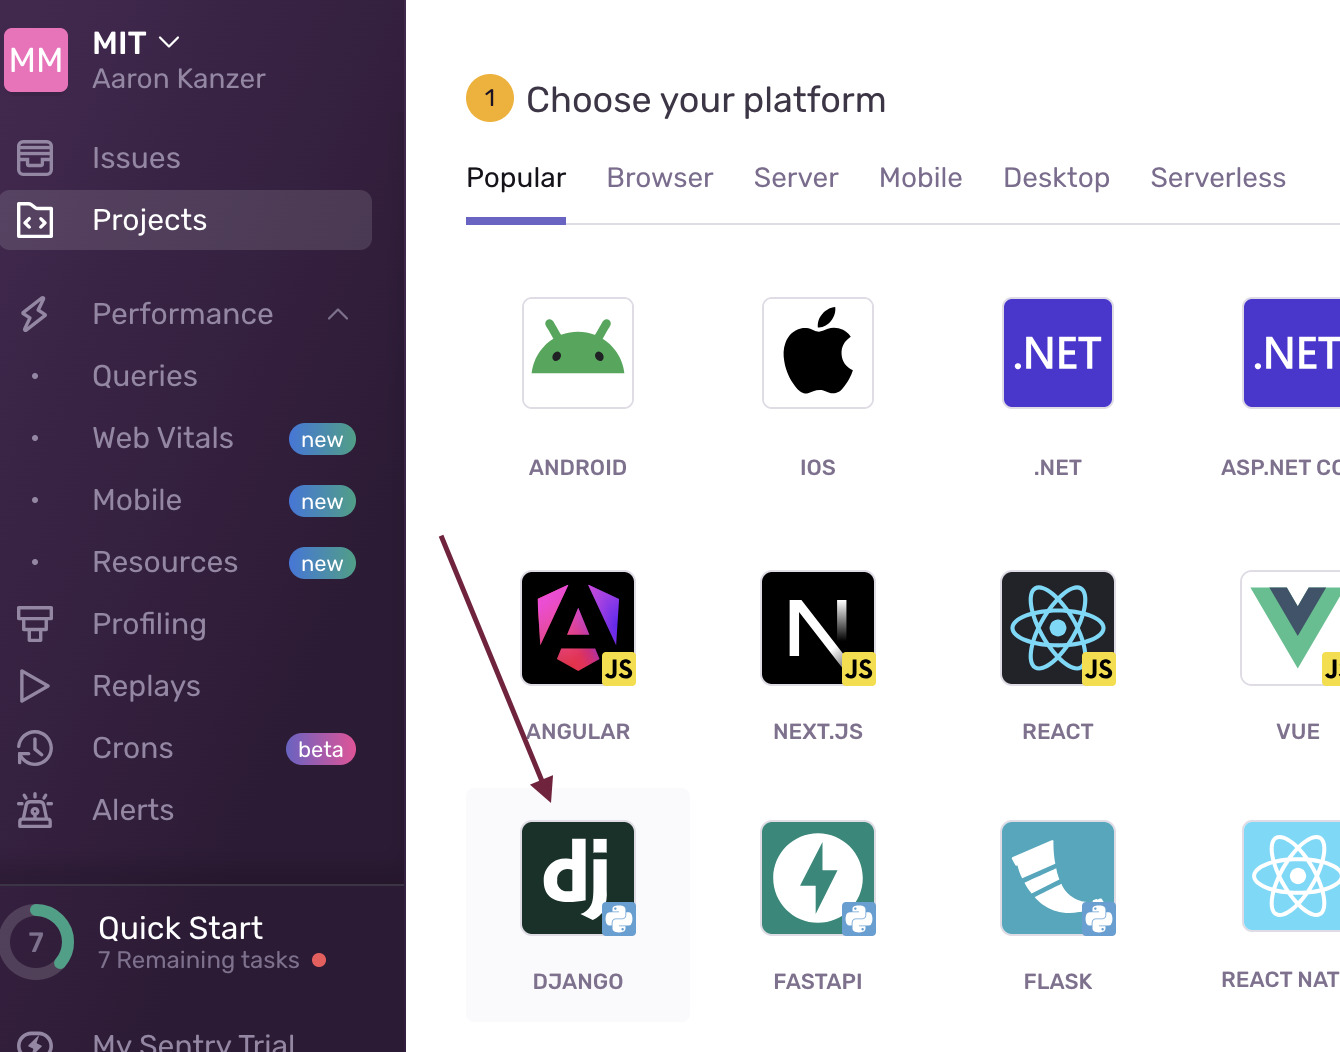Pick the .NET platform tile
The image size is (1340, 1052).
coord(1058,353)
